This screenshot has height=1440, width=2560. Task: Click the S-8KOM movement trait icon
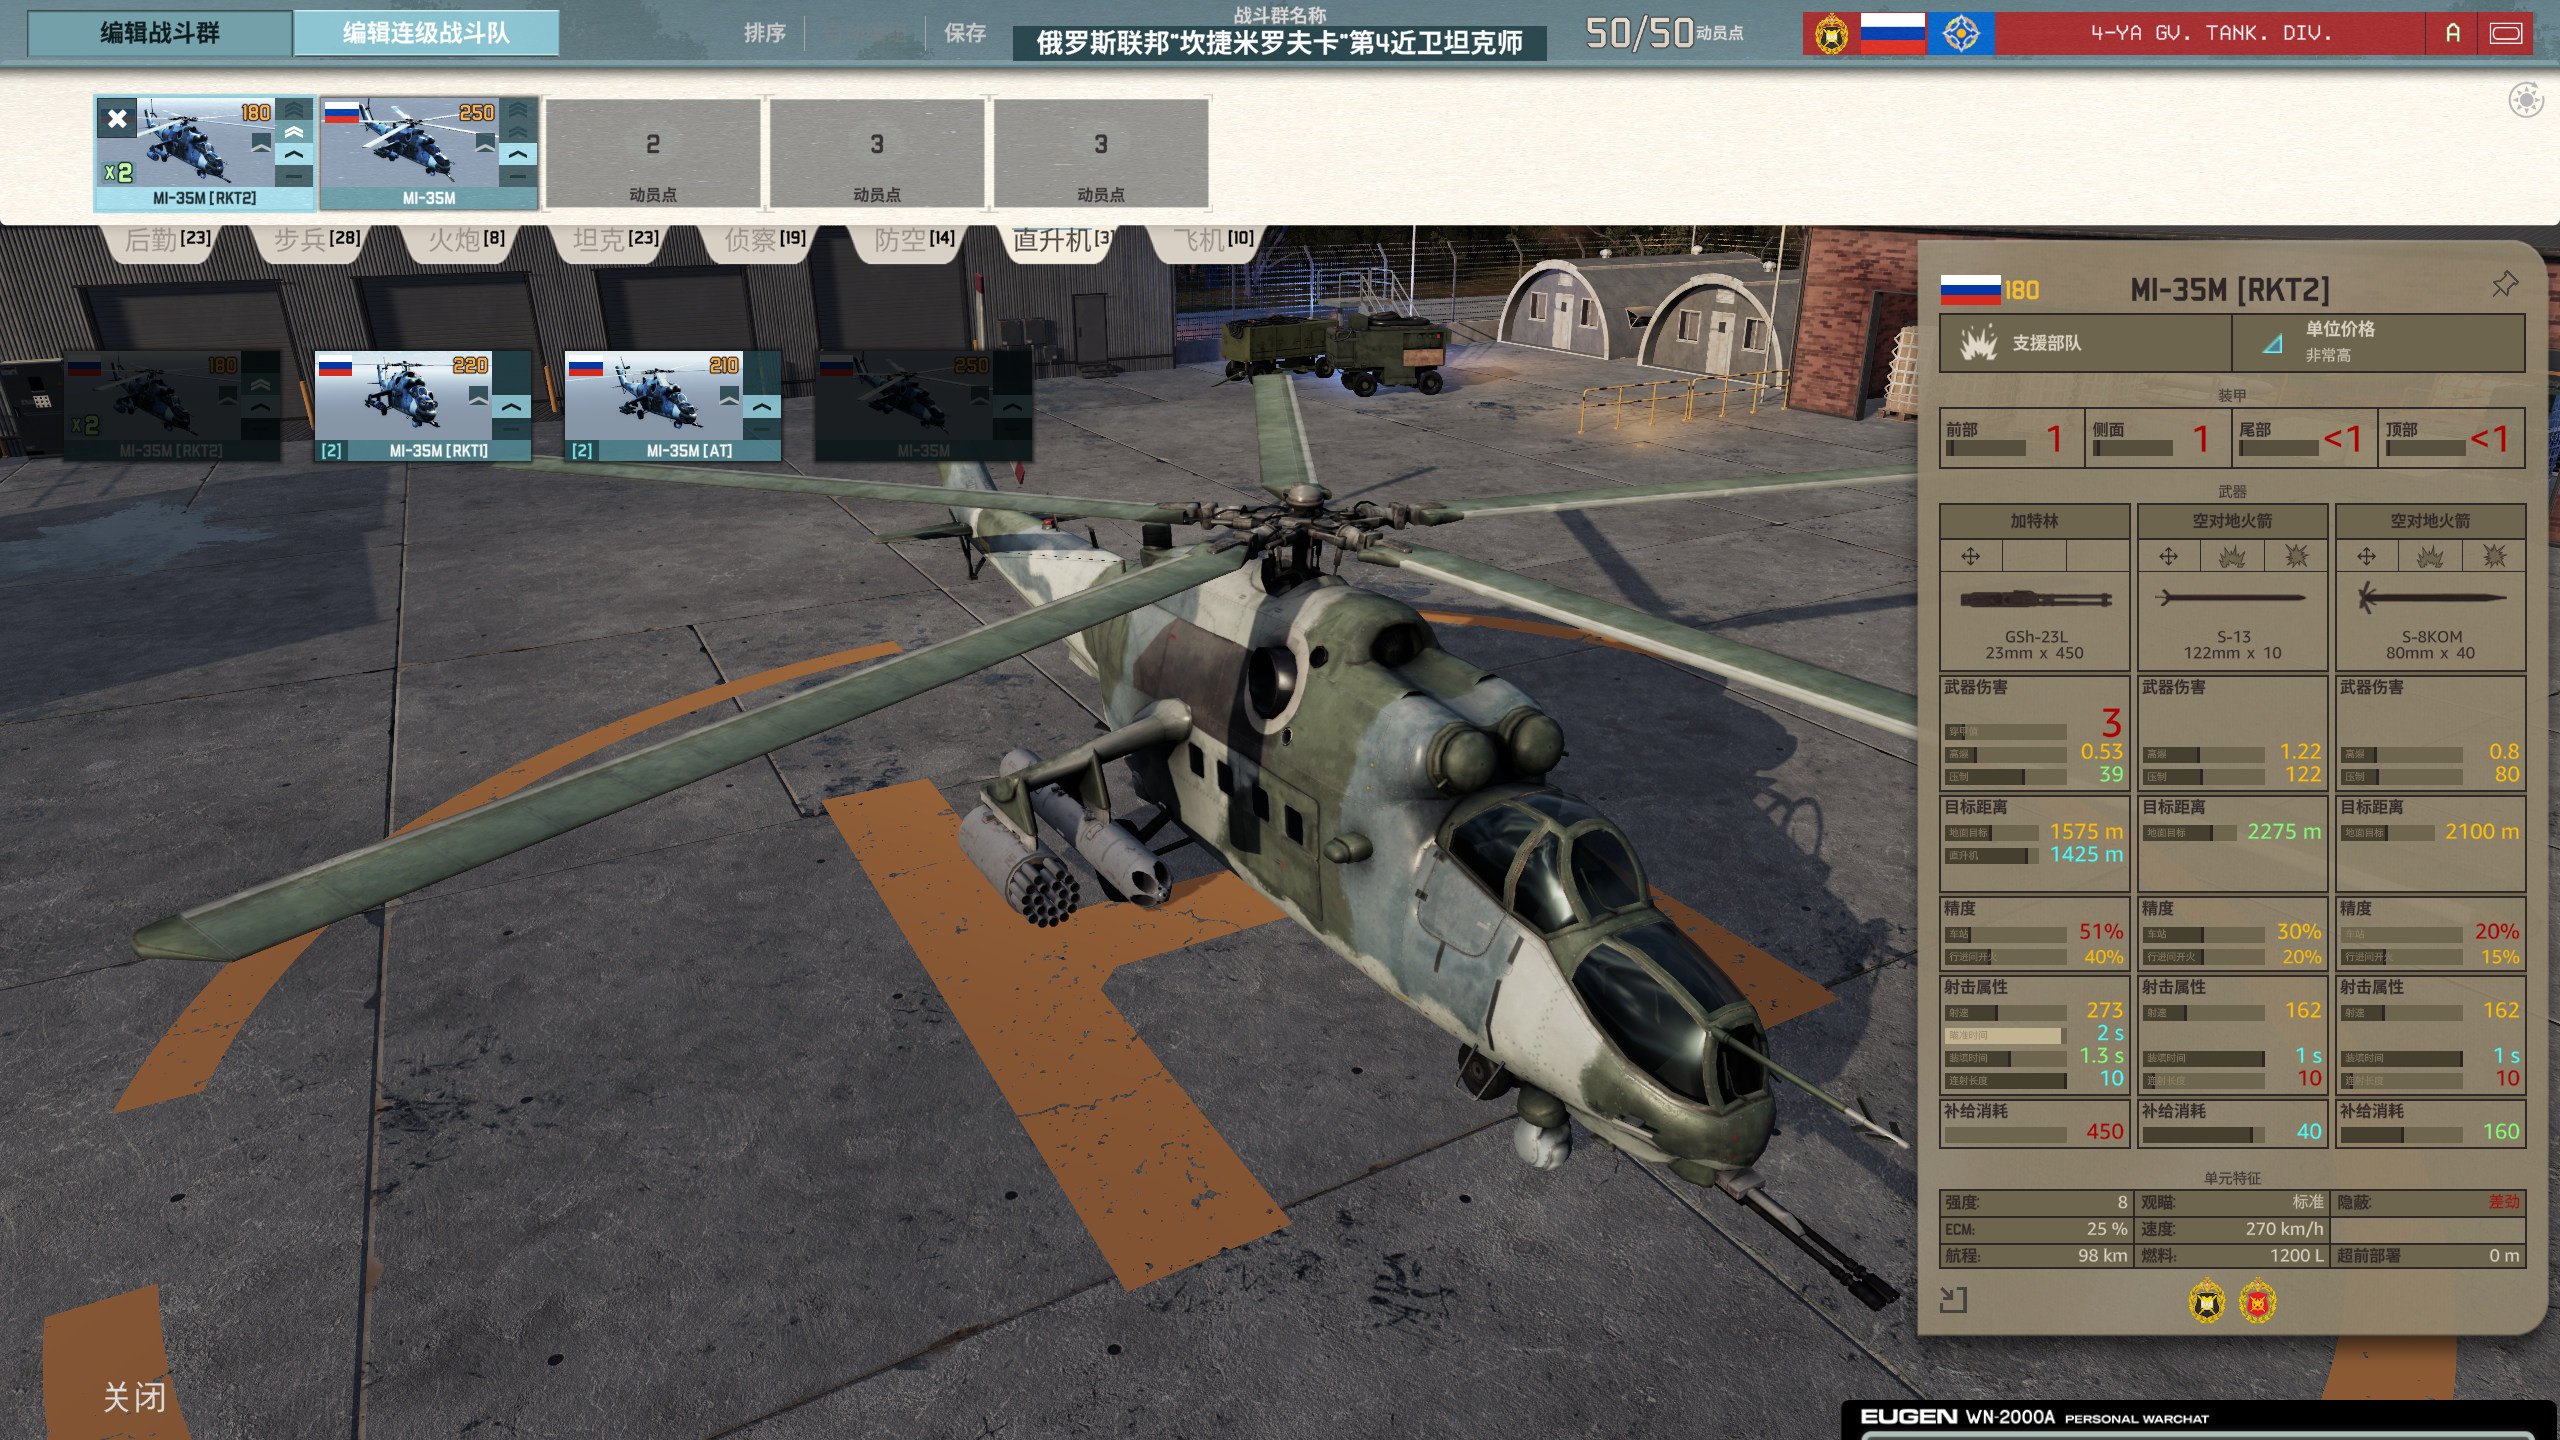tap(2366, 557)
